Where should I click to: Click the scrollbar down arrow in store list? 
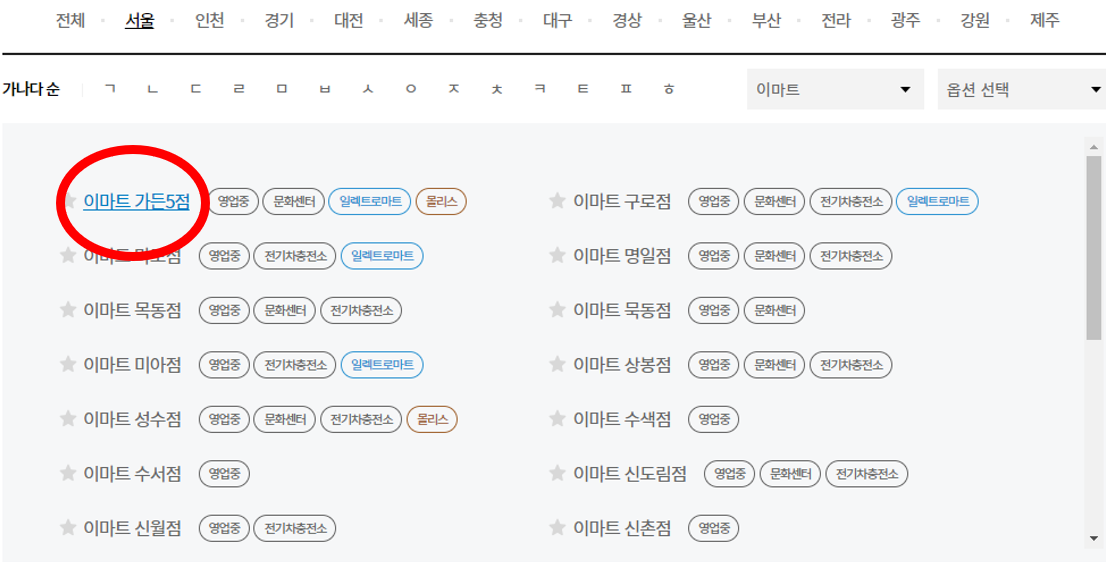pyautogui.click(x=1093, y=539)
